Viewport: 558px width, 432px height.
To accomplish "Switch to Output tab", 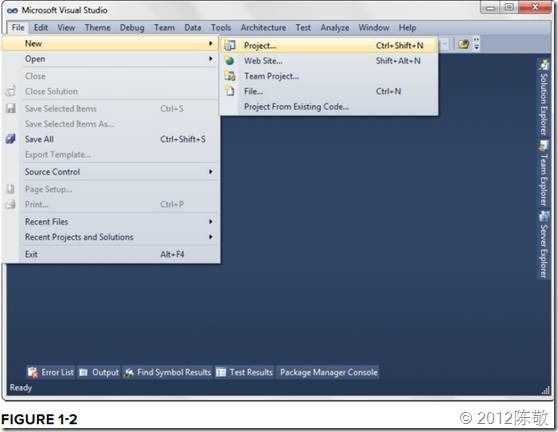I will 99,372.
